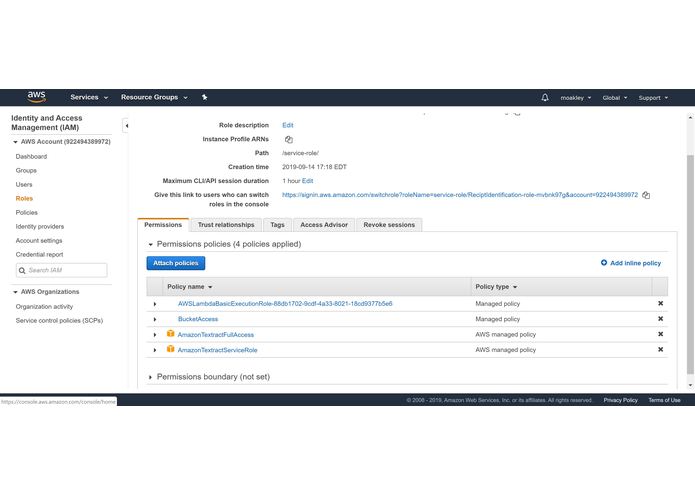Detach the AmazonTextractServiceRole policy
Screen dimensions: 695x494
pyautogui.click(x=660, y=350)
